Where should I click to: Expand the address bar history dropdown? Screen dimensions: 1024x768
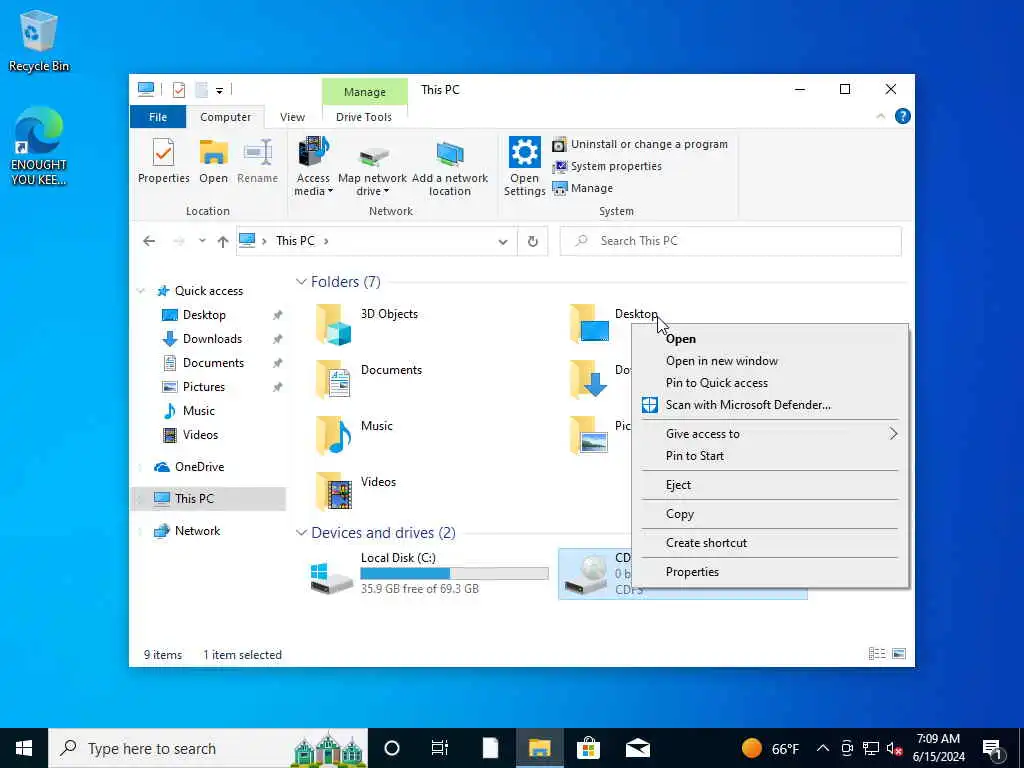(x=503, y=242)
